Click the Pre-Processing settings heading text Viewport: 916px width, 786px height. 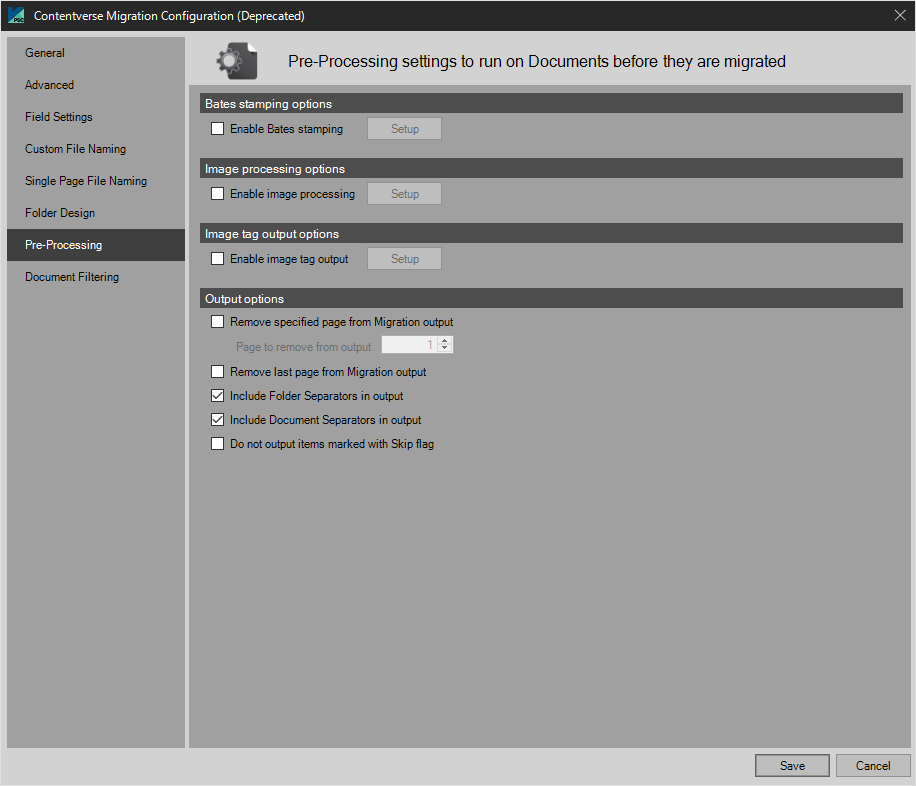[537, 61]
